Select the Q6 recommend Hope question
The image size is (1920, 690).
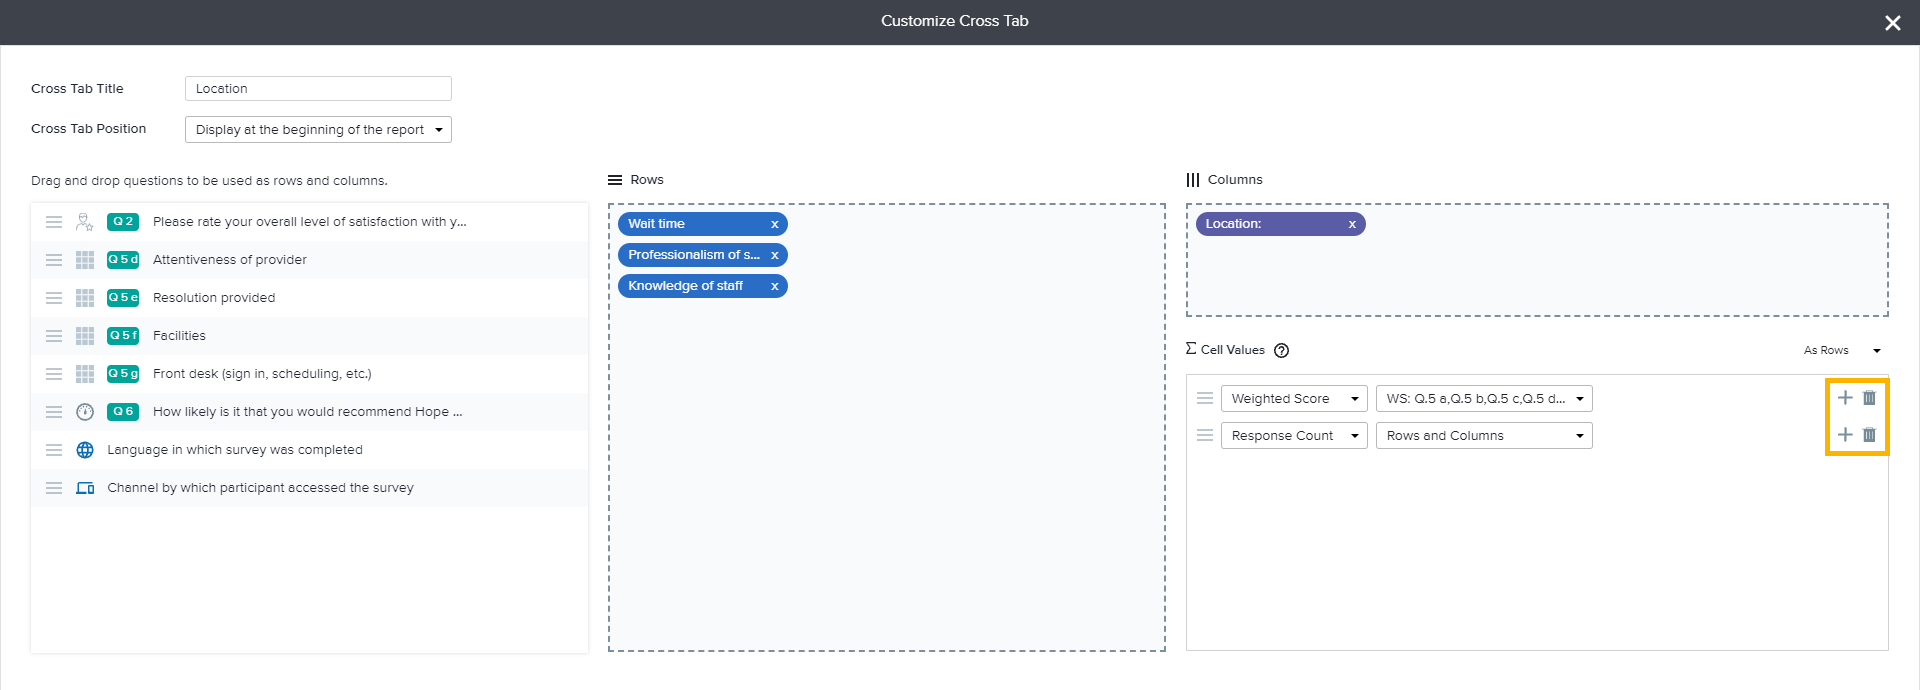pos(307,412)
